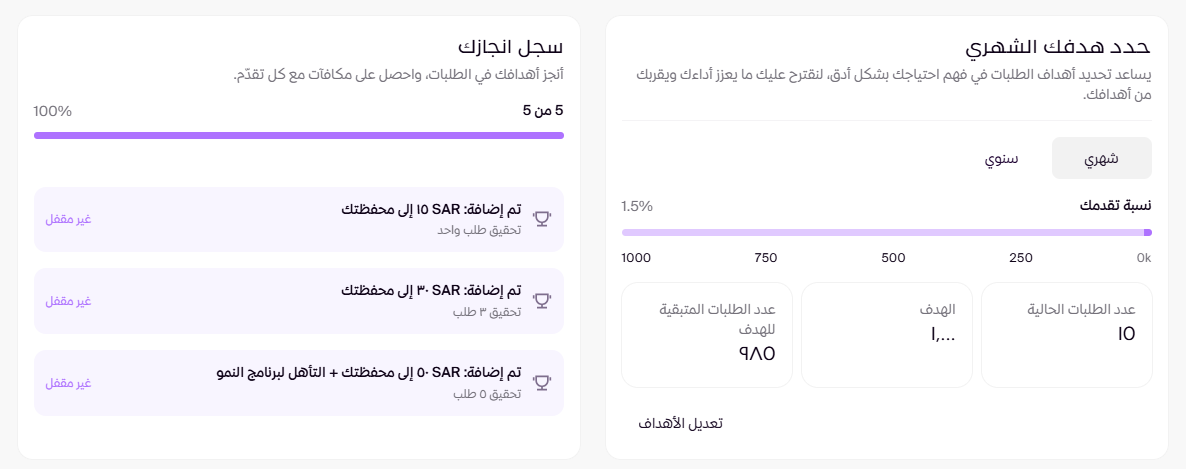Click the الهدف target value card

886,335
